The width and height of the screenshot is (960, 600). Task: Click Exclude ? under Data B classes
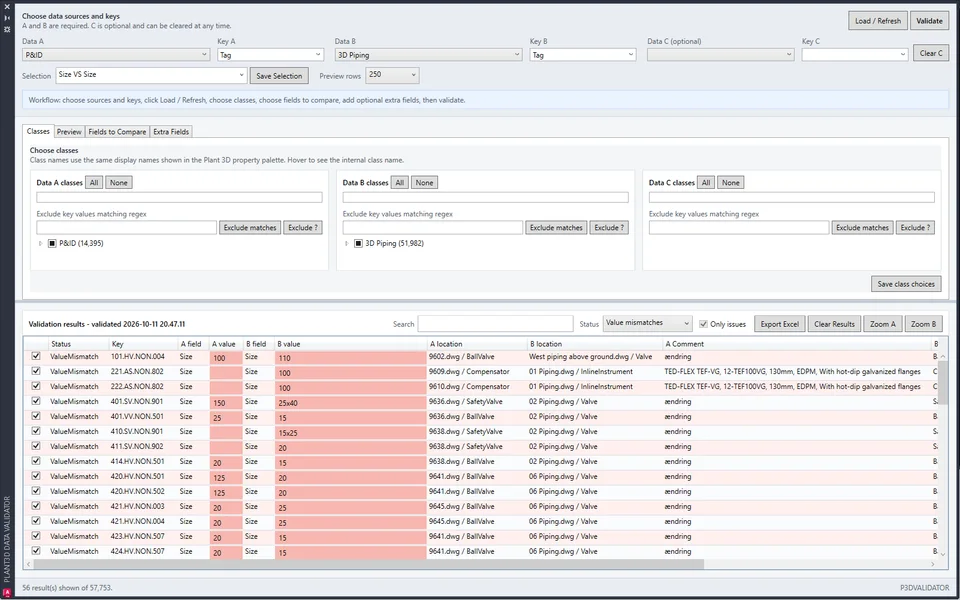click(x=609, y=228)
